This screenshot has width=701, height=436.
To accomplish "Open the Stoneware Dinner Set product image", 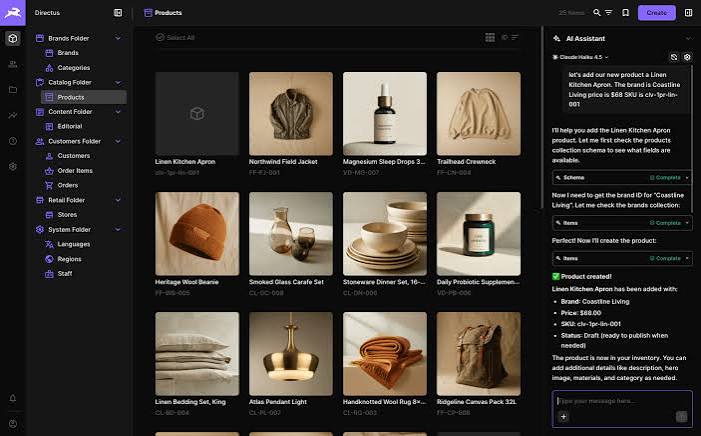I will [x=385, y=234].
